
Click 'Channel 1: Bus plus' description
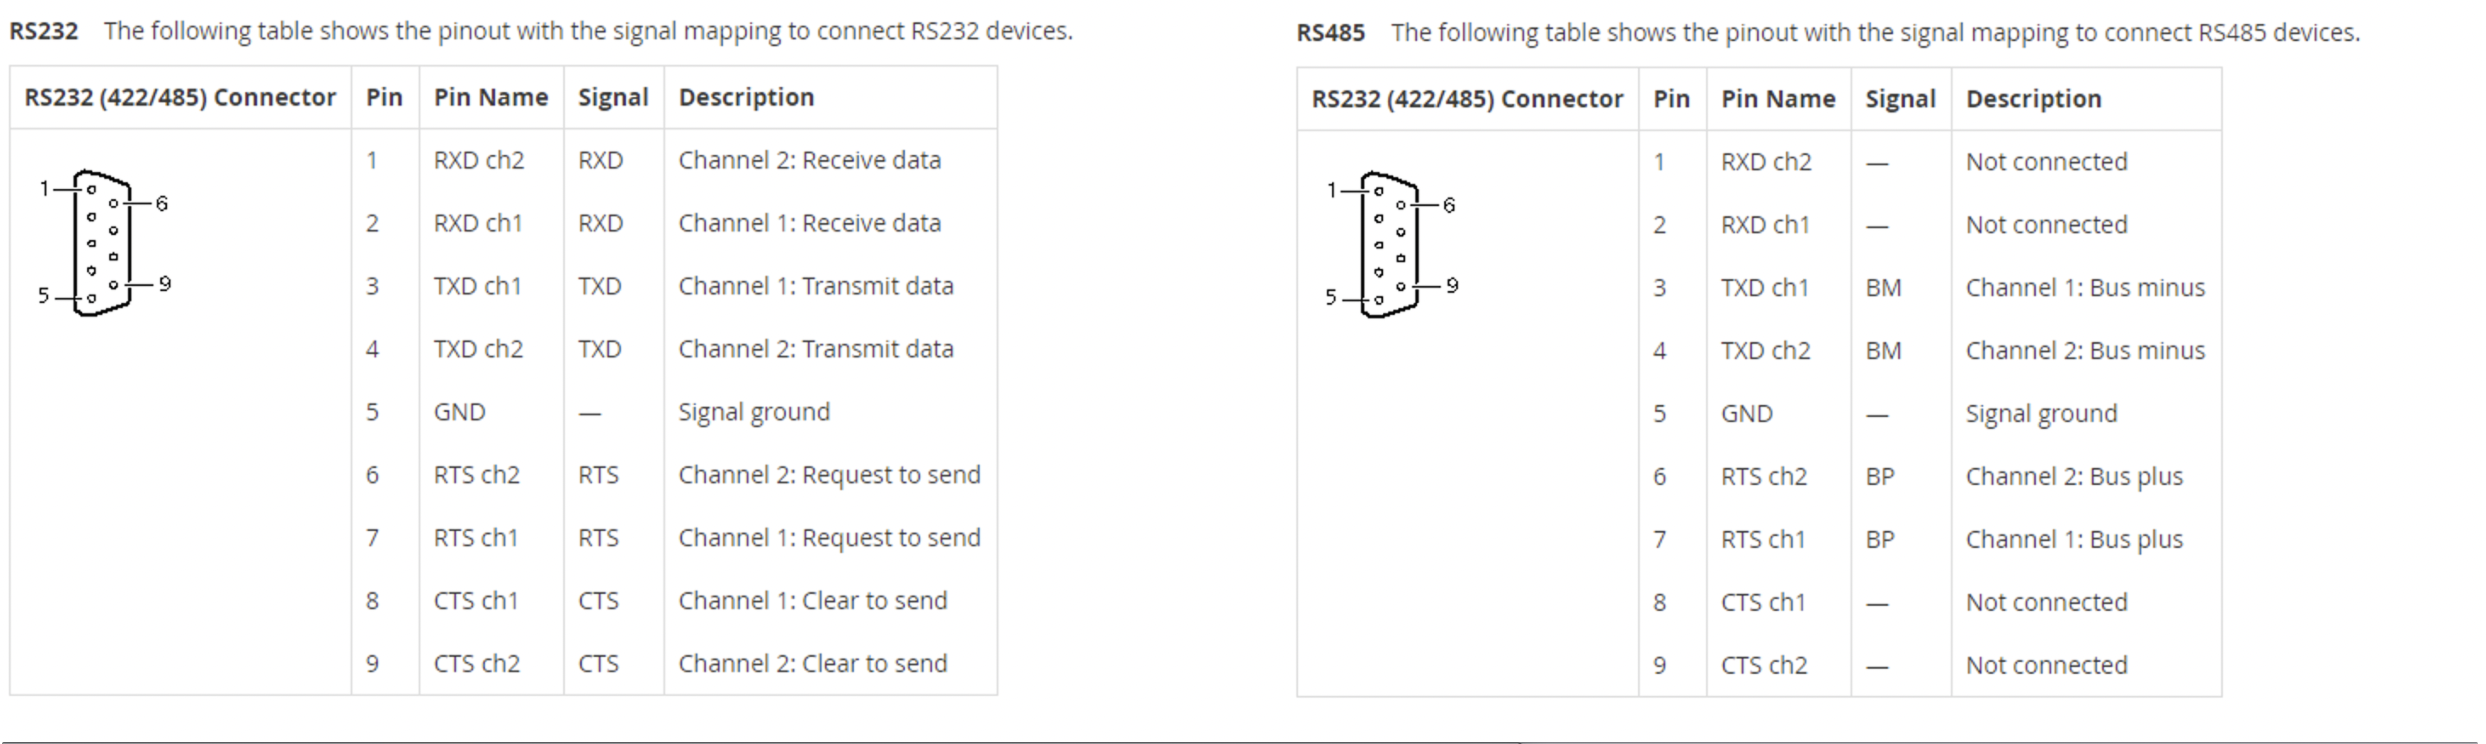point(2074,540)
